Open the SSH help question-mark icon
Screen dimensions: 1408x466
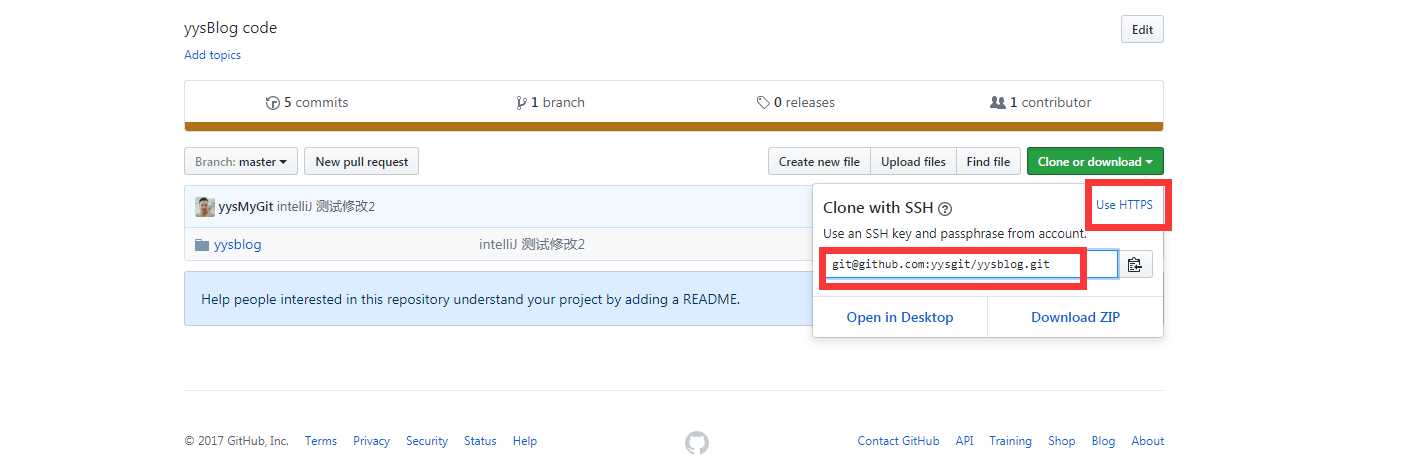[945, 209]
